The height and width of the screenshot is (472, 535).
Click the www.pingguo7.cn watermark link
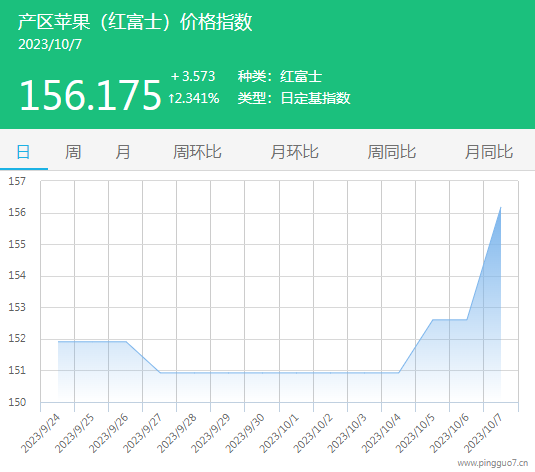492,463
